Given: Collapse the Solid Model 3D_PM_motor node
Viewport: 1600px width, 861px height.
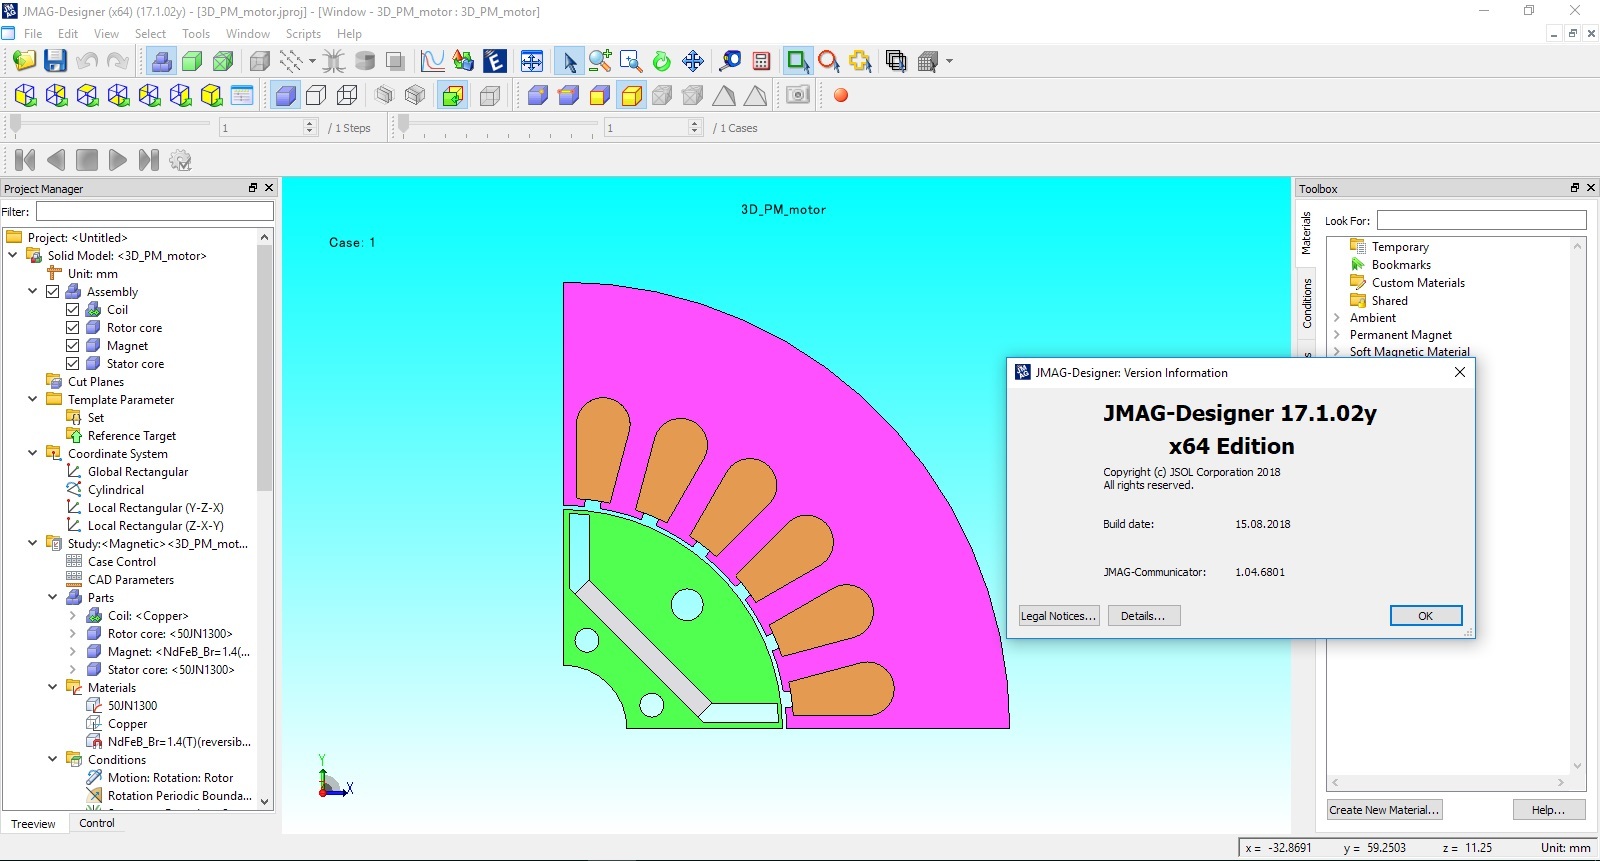Looking at the screenshot, I should pyautogui.click(x=13, y=255).
